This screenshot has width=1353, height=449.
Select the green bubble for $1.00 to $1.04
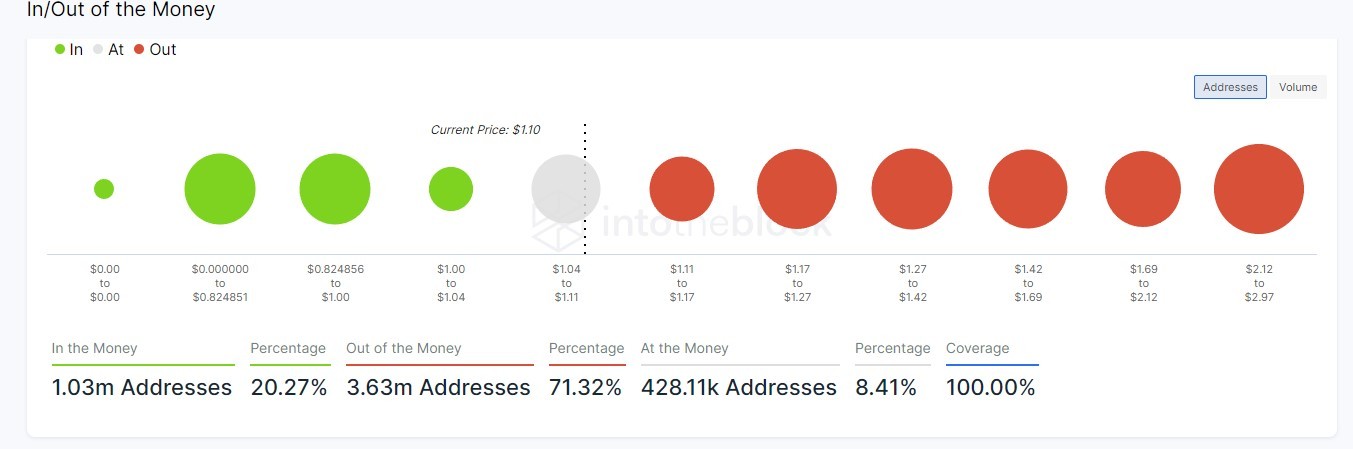point(451,189)
